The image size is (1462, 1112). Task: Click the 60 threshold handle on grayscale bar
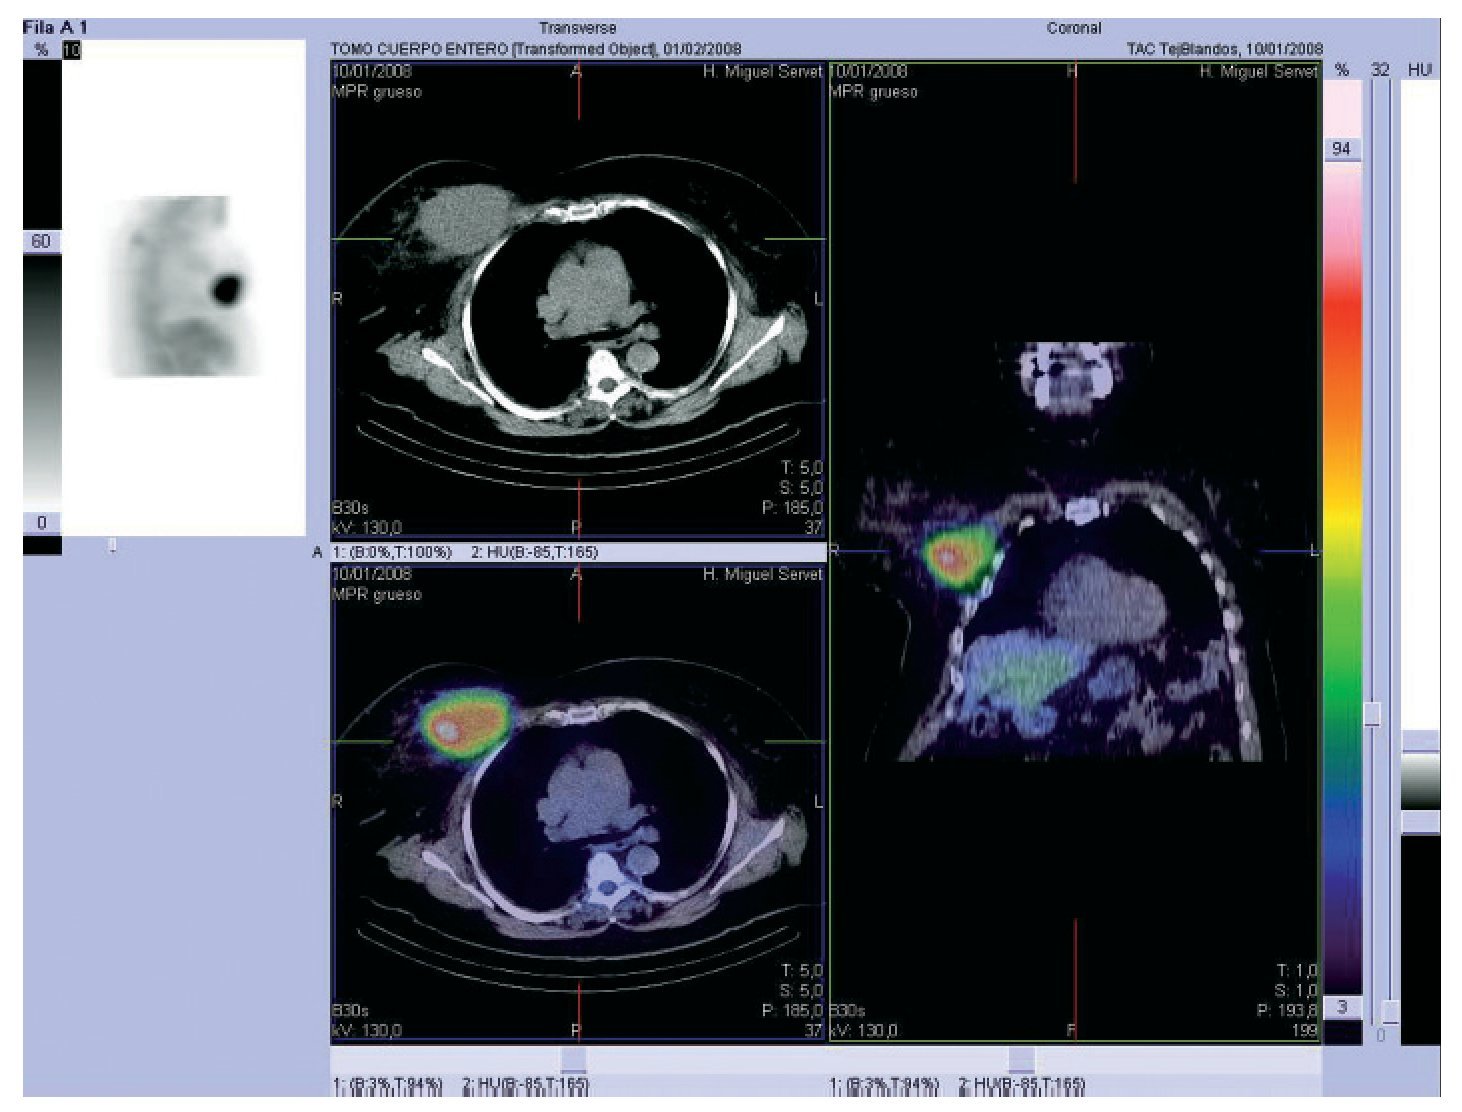pyautogui.click(x=42, y=242)
